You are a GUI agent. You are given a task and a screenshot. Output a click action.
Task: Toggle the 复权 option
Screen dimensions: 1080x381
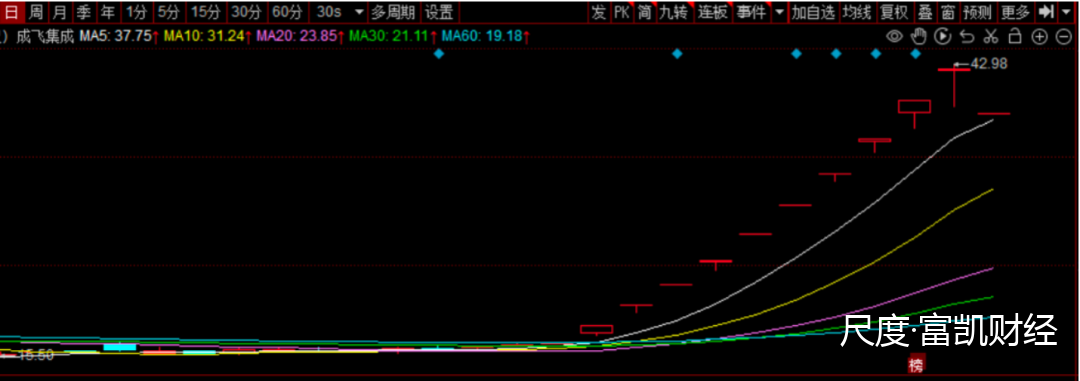point(894,12)
